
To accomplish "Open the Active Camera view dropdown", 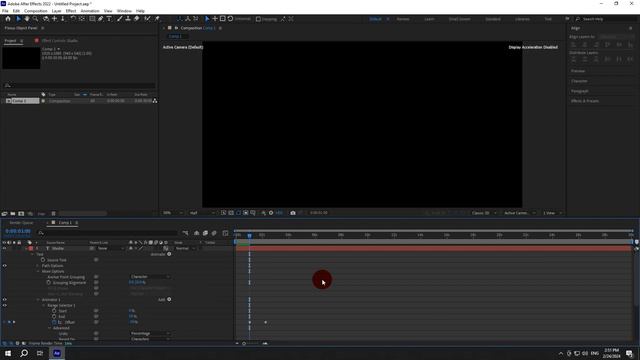I will 519,213.
